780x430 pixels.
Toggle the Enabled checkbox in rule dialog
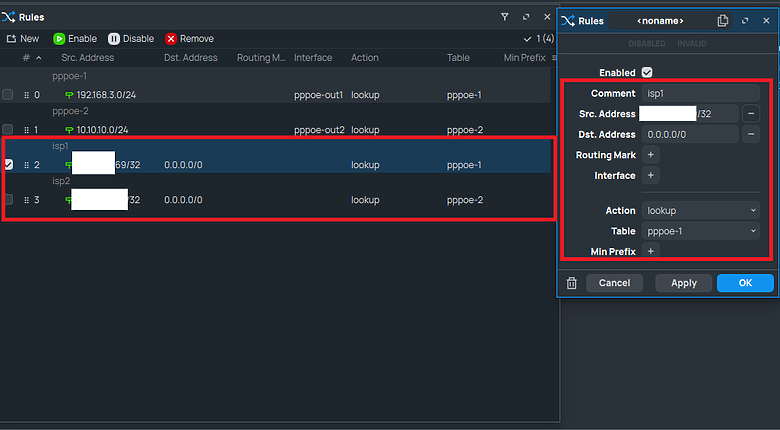[x=647, y=73]
